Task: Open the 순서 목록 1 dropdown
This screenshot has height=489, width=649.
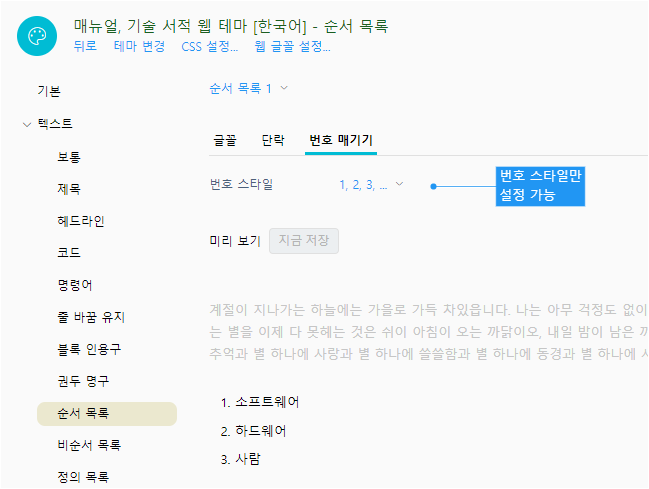Action: pyautogui.click(x=248, y=88)
